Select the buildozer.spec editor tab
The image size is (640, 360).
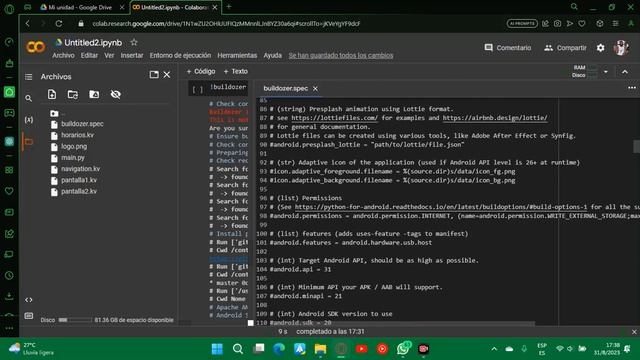click(x=286, y=89)
